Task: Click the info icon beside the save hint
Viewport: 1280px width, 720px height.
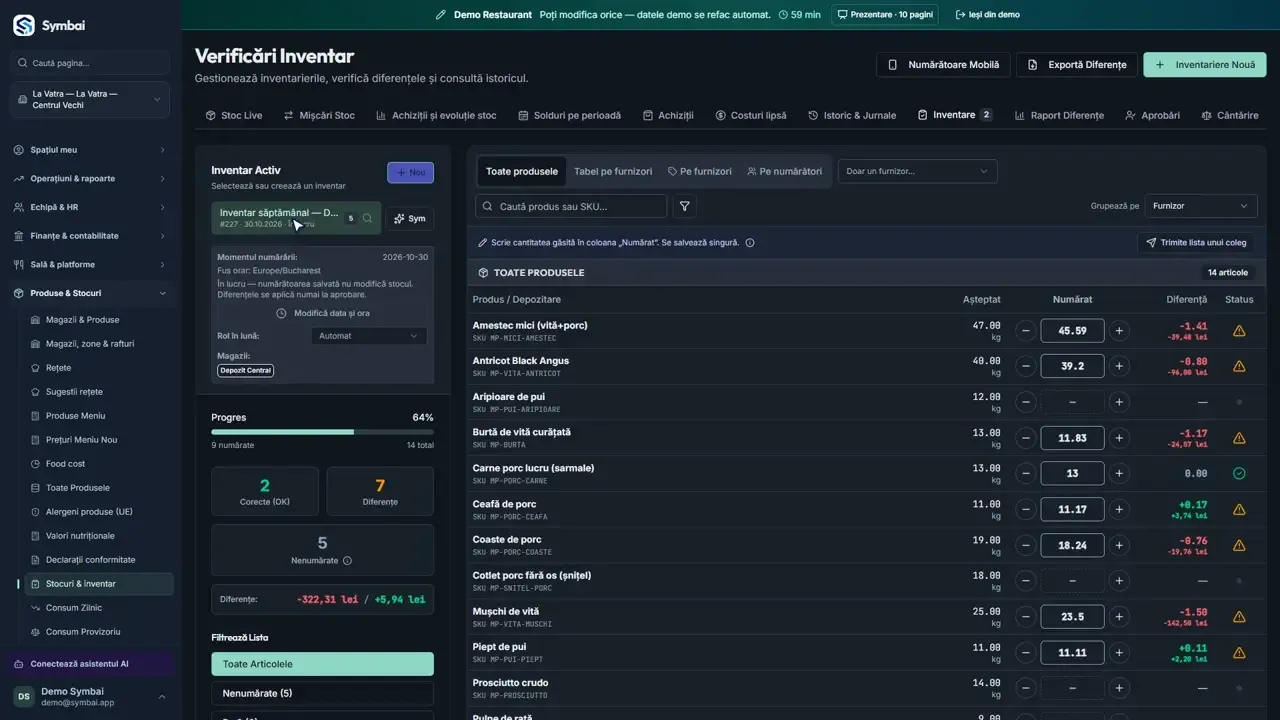Action: coord(750,243)
